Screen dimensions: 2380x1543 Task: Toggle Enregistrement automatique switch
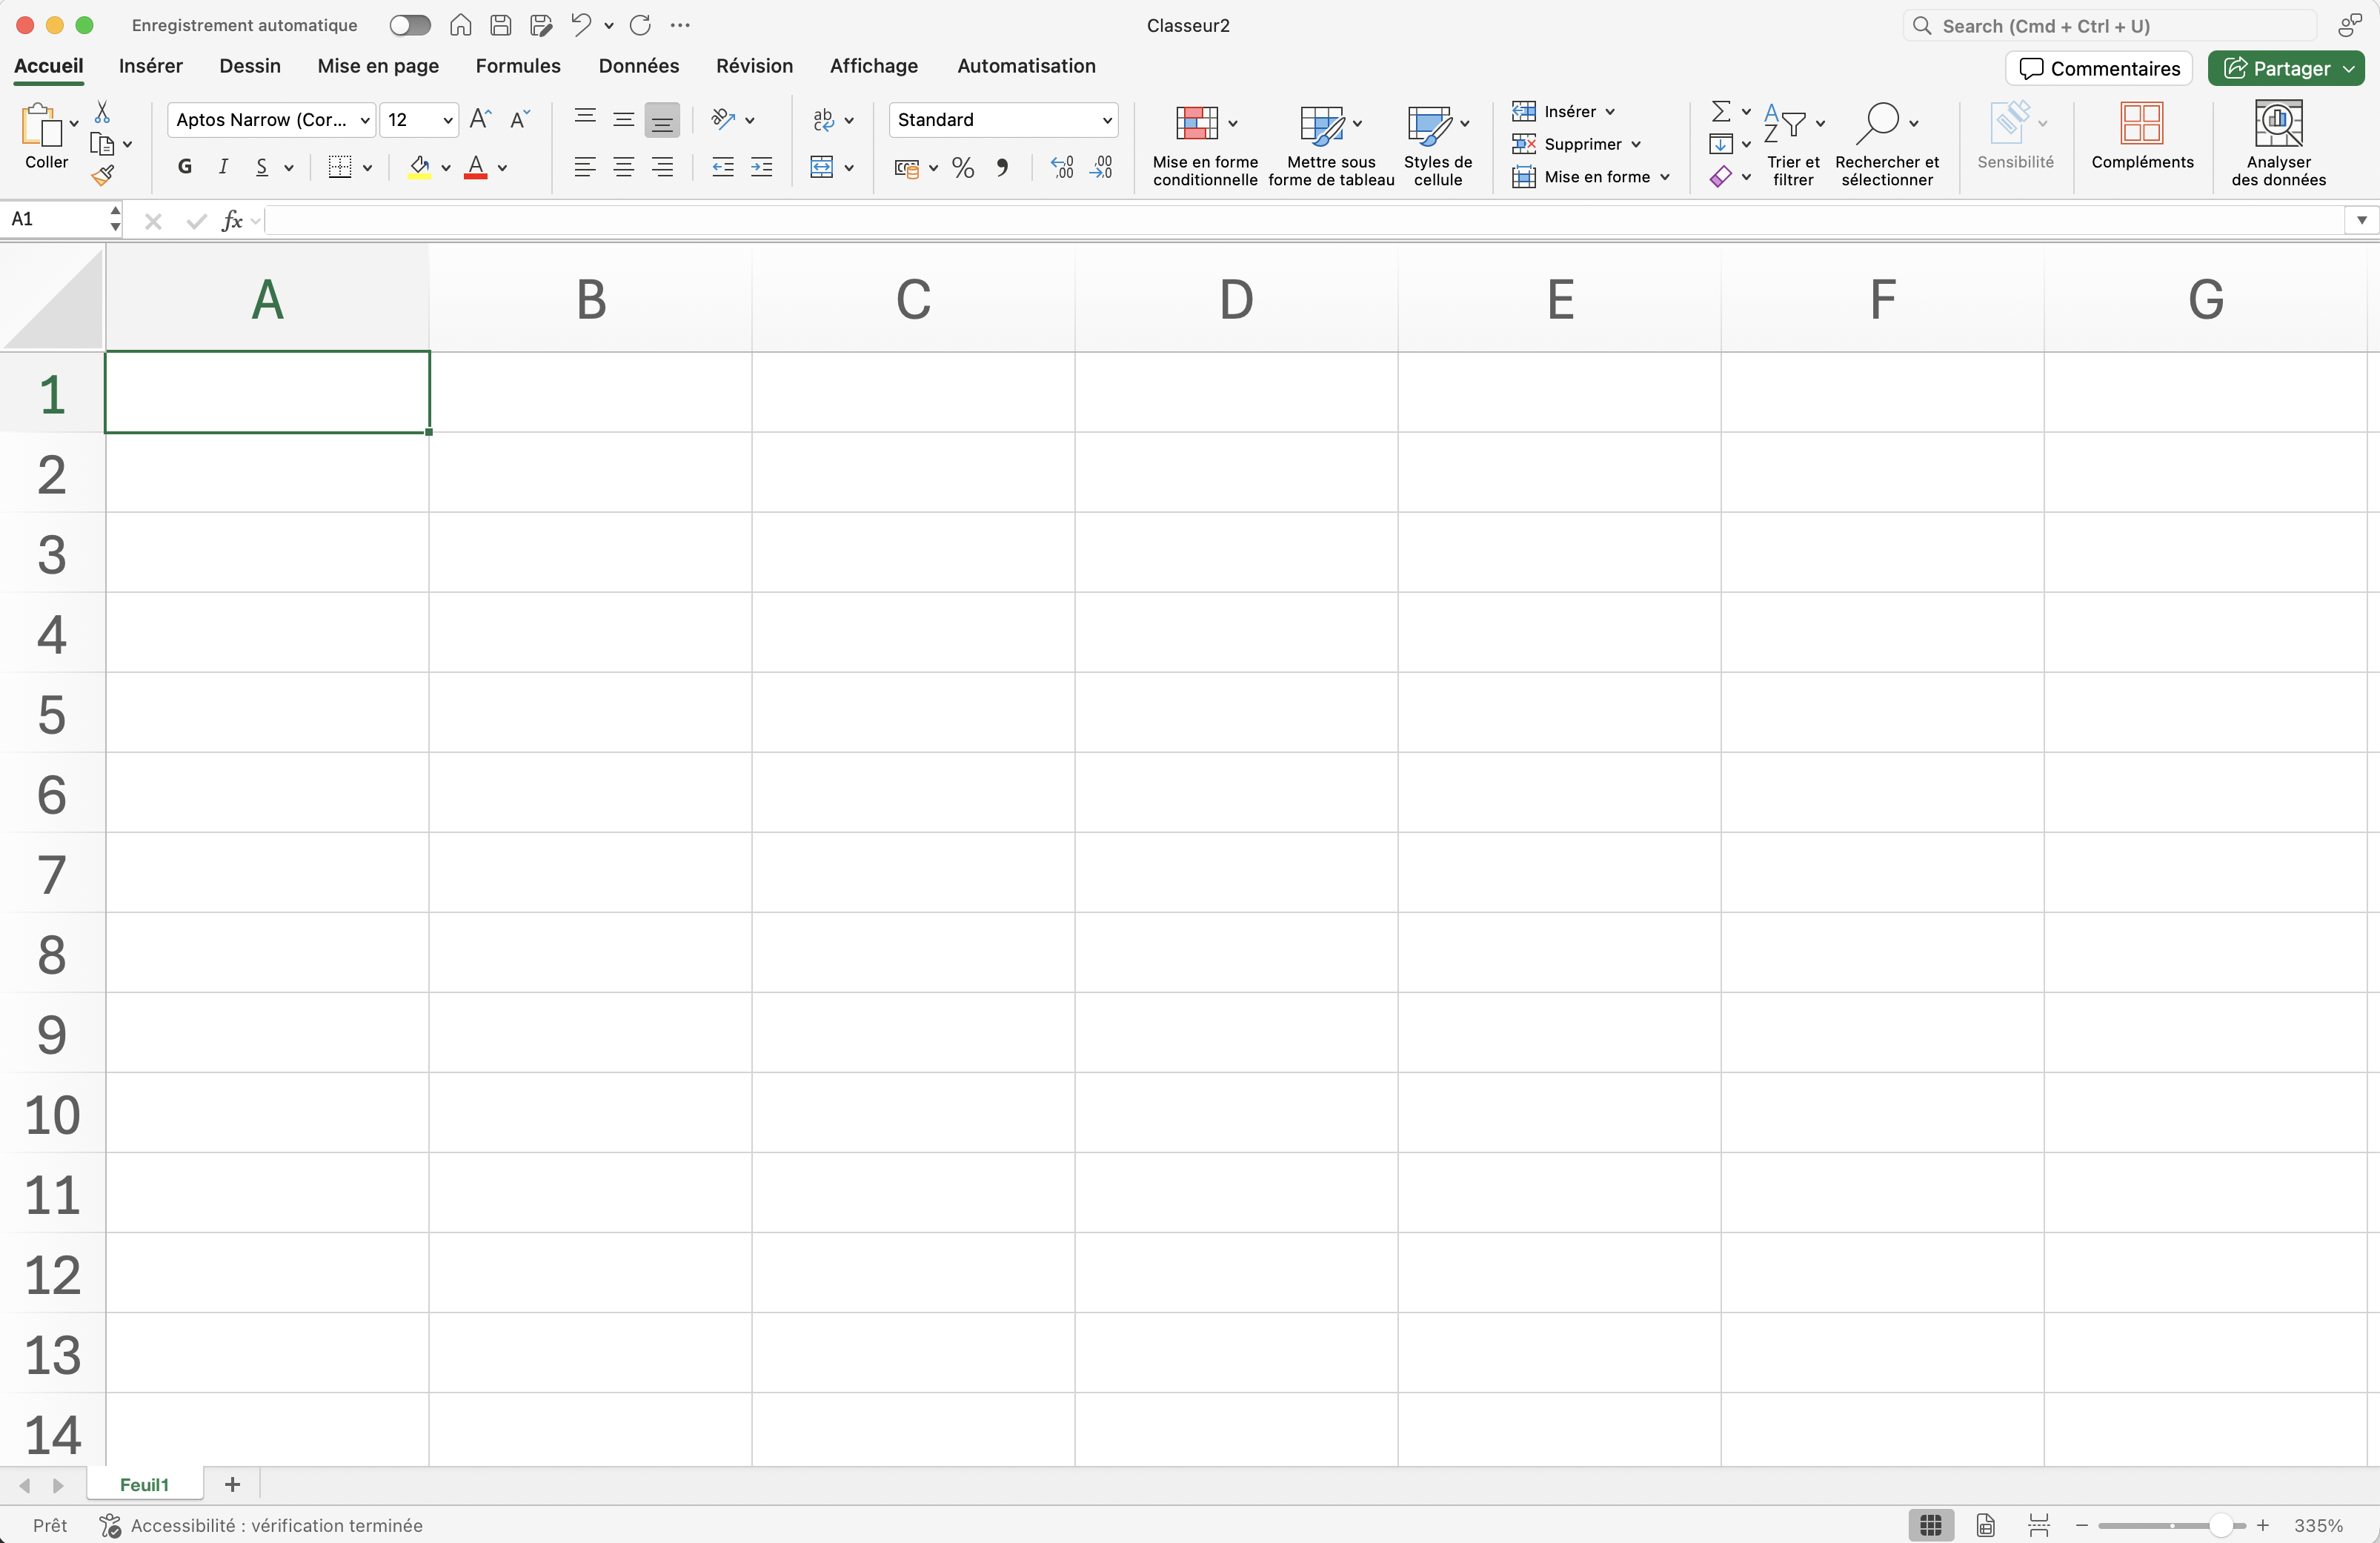[x=410, y=25]
